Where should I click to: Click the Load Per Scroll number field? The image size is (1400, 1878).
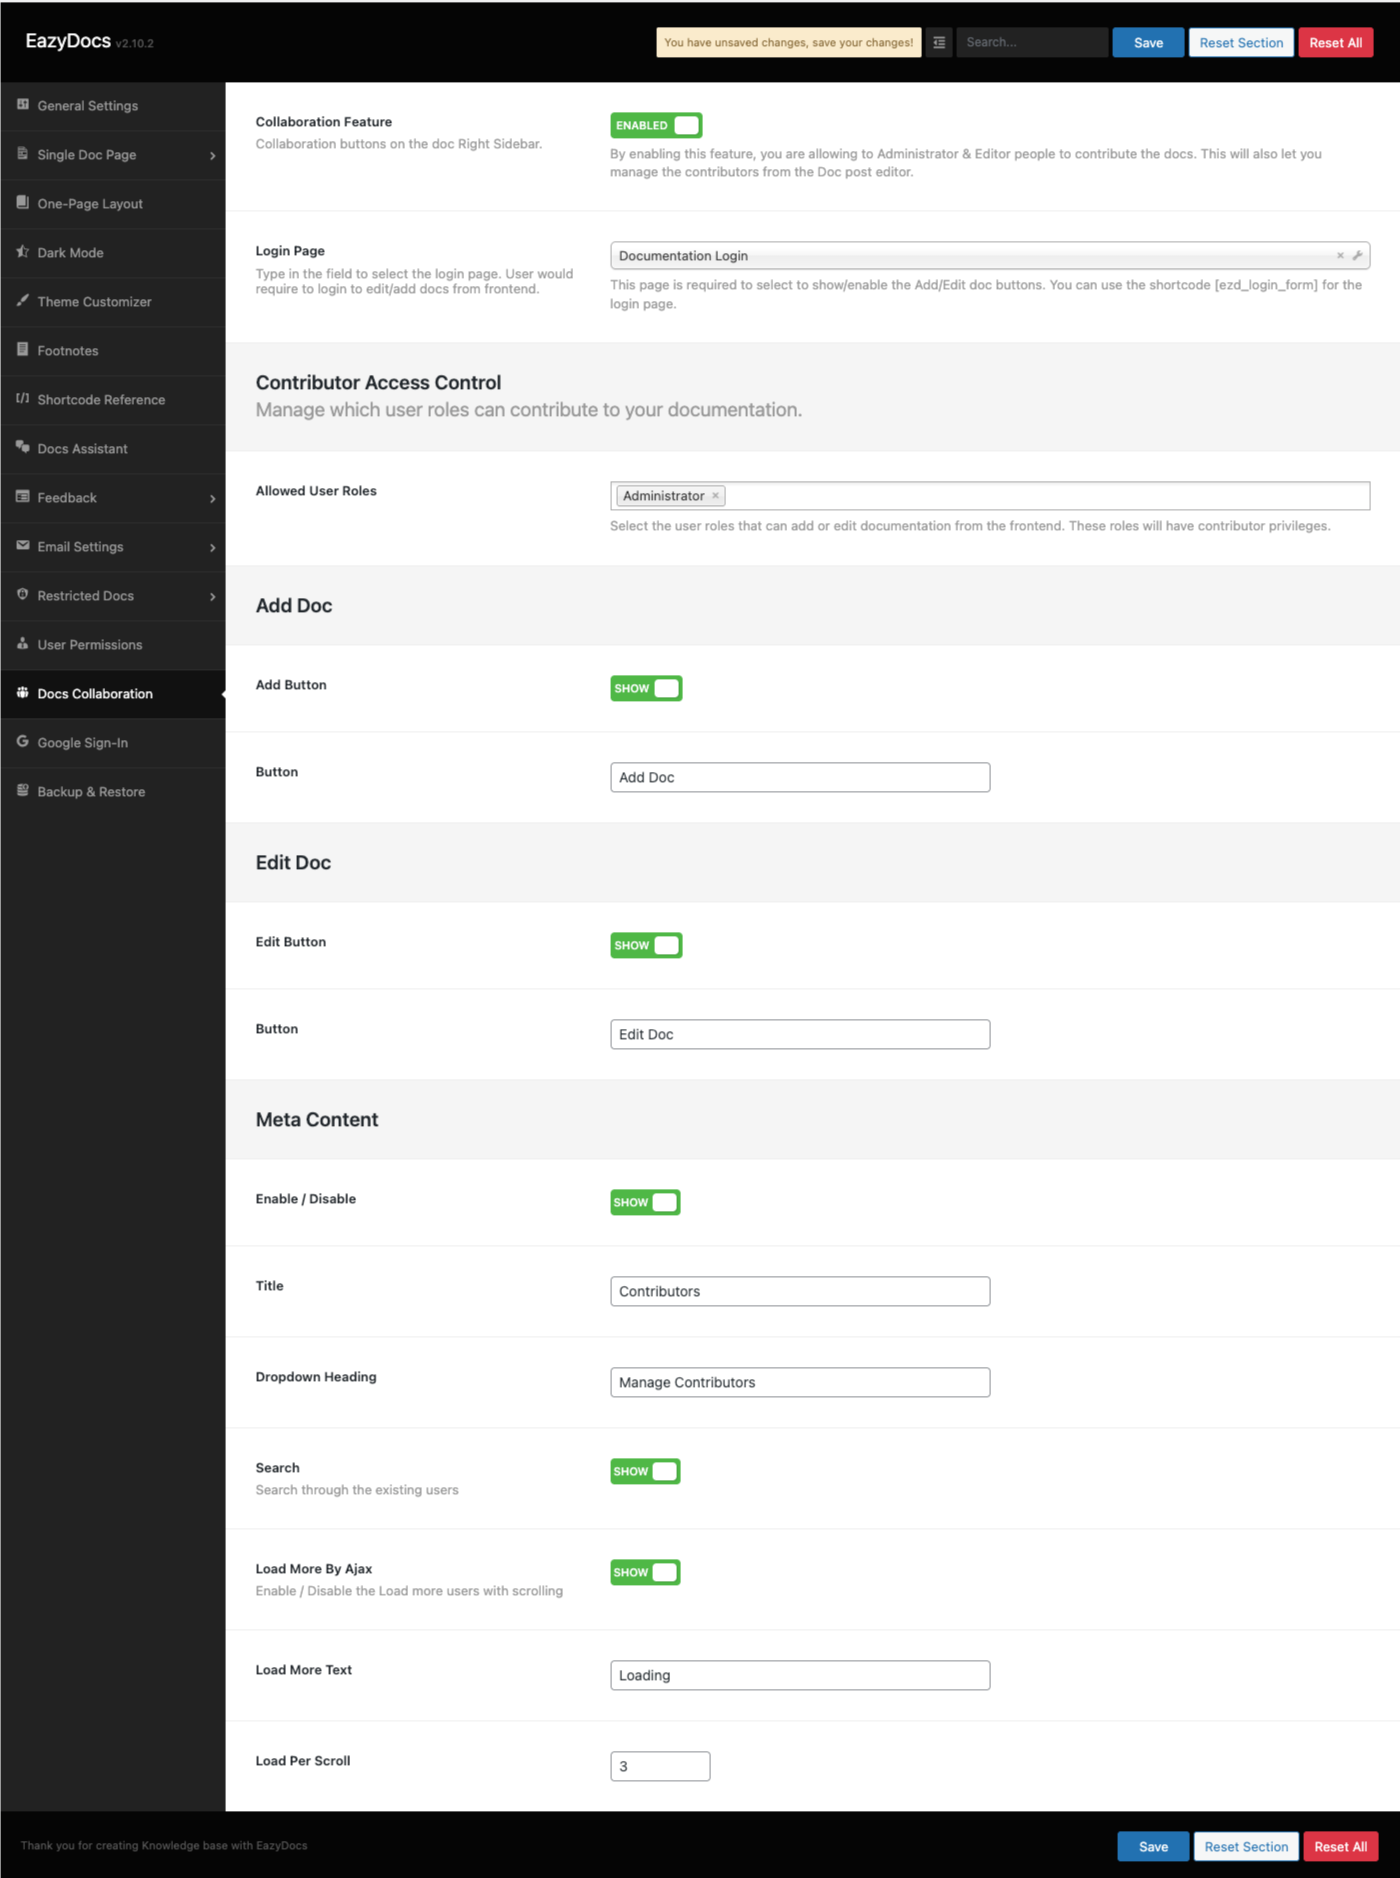pos(660,1766)
